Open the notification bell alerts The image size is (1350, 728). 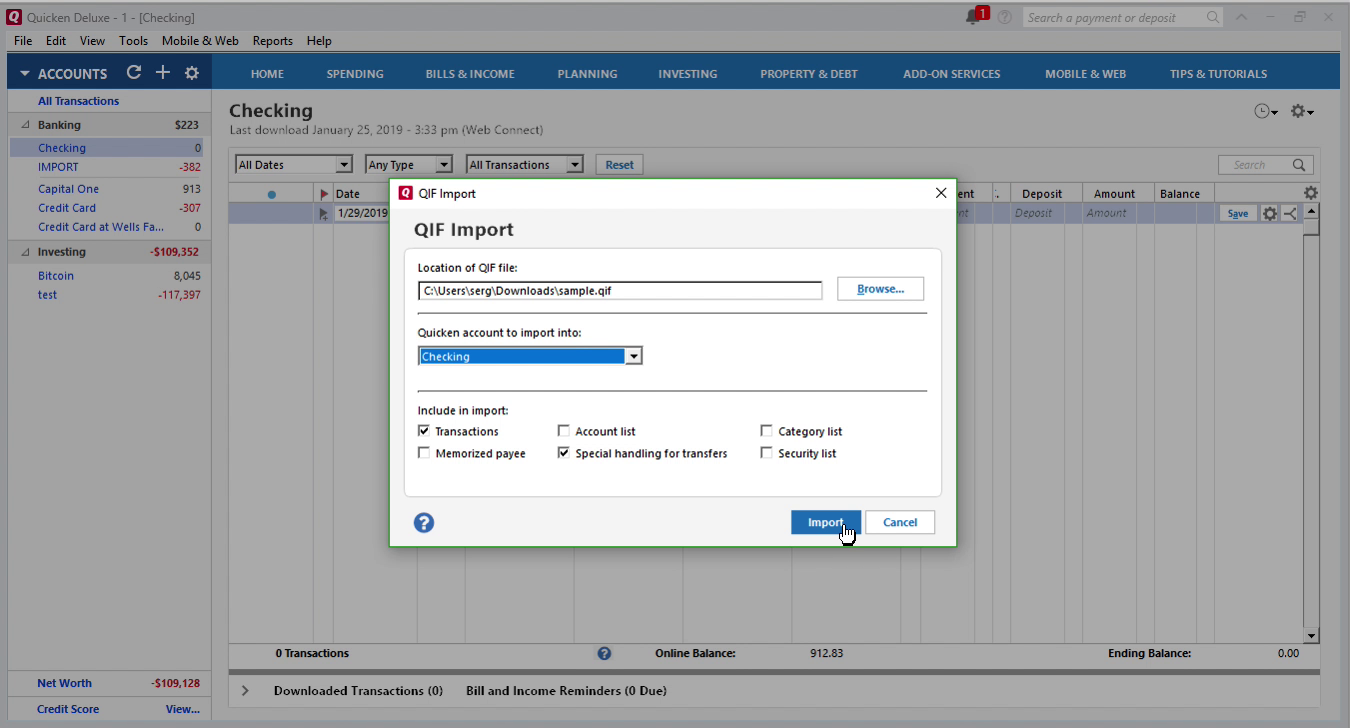pyautogui.click(x=975, y=17)
